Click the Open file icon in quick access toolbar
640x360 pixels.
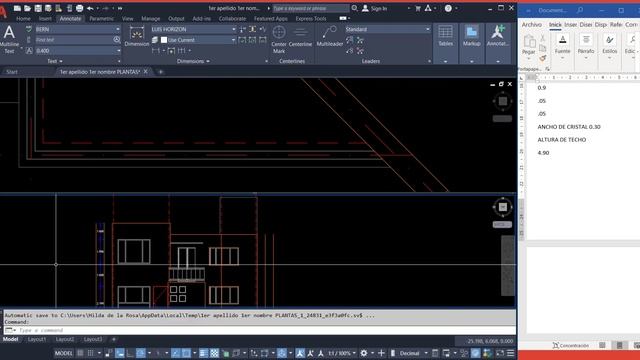tap(27, 8)
